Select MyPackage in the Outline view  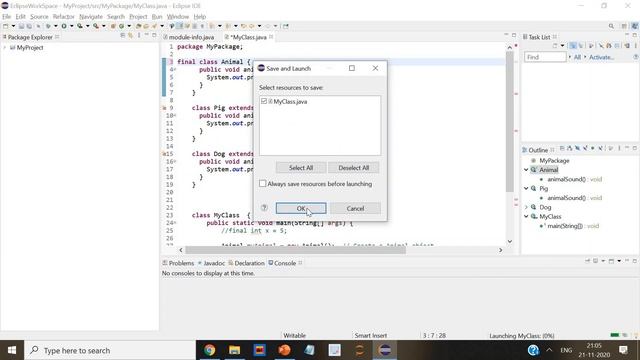click(554, 161)
